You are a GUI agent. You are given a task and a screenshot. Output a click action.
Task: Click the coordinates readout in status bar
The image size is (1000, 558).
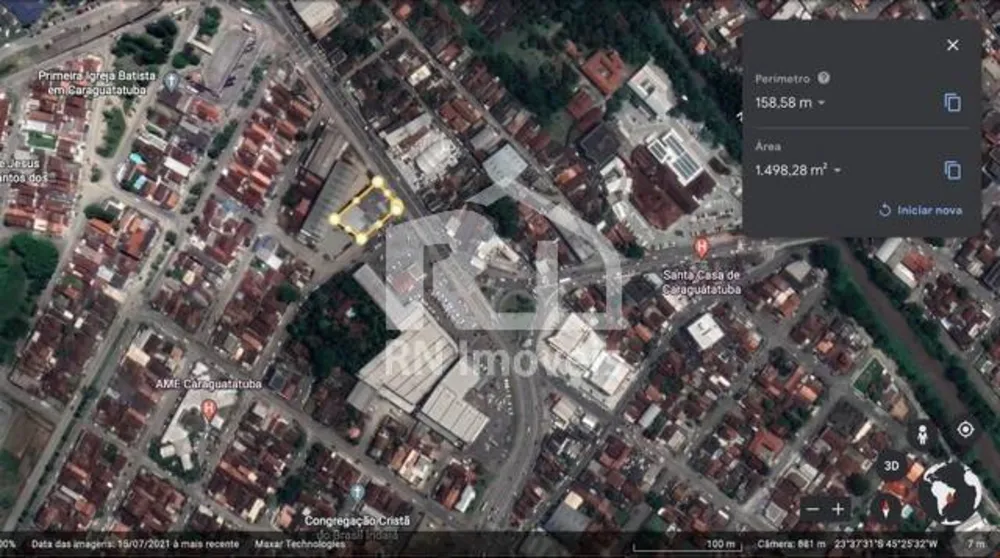tap(886, 544)
